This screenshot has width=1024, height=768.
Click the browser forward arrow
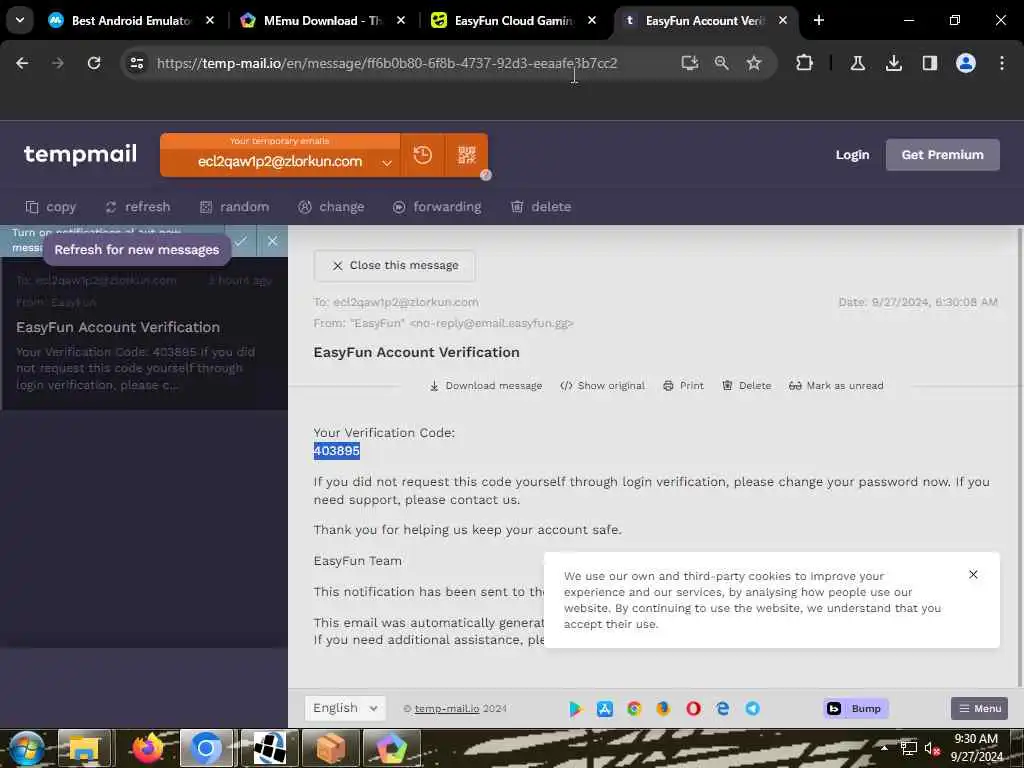tap(58, 63)
